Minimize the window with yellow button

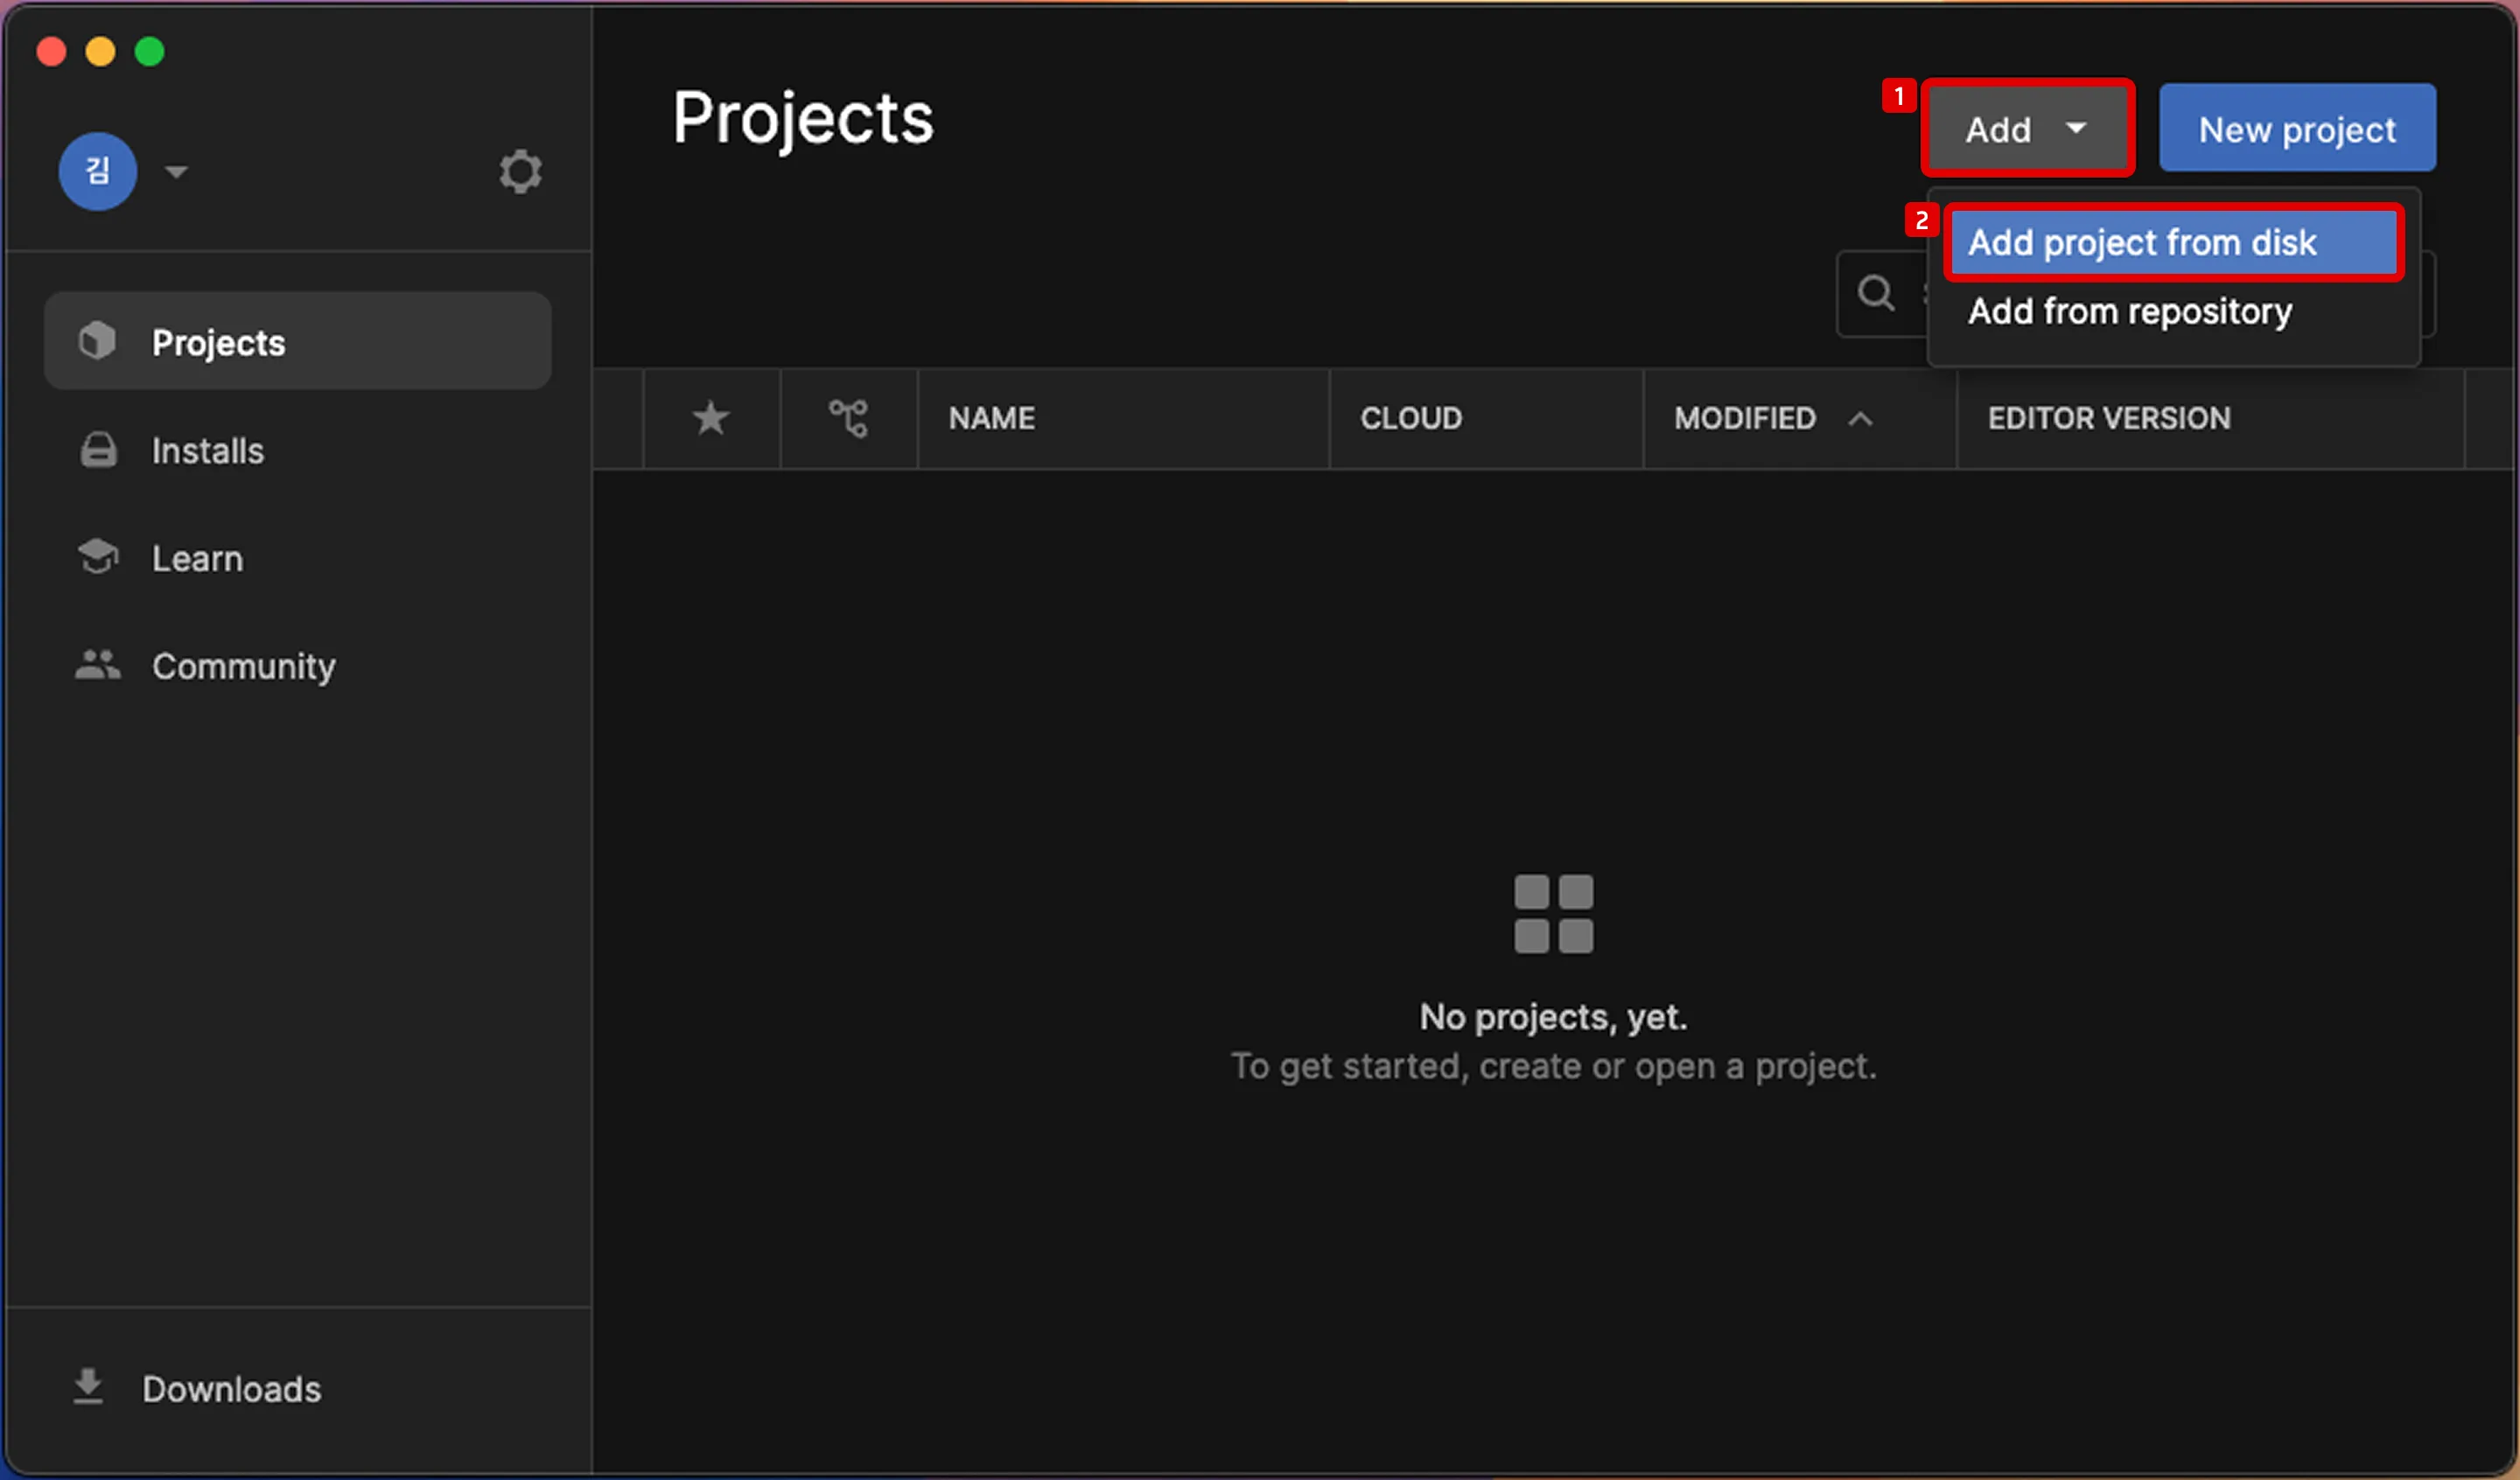[x=100, y=51]
